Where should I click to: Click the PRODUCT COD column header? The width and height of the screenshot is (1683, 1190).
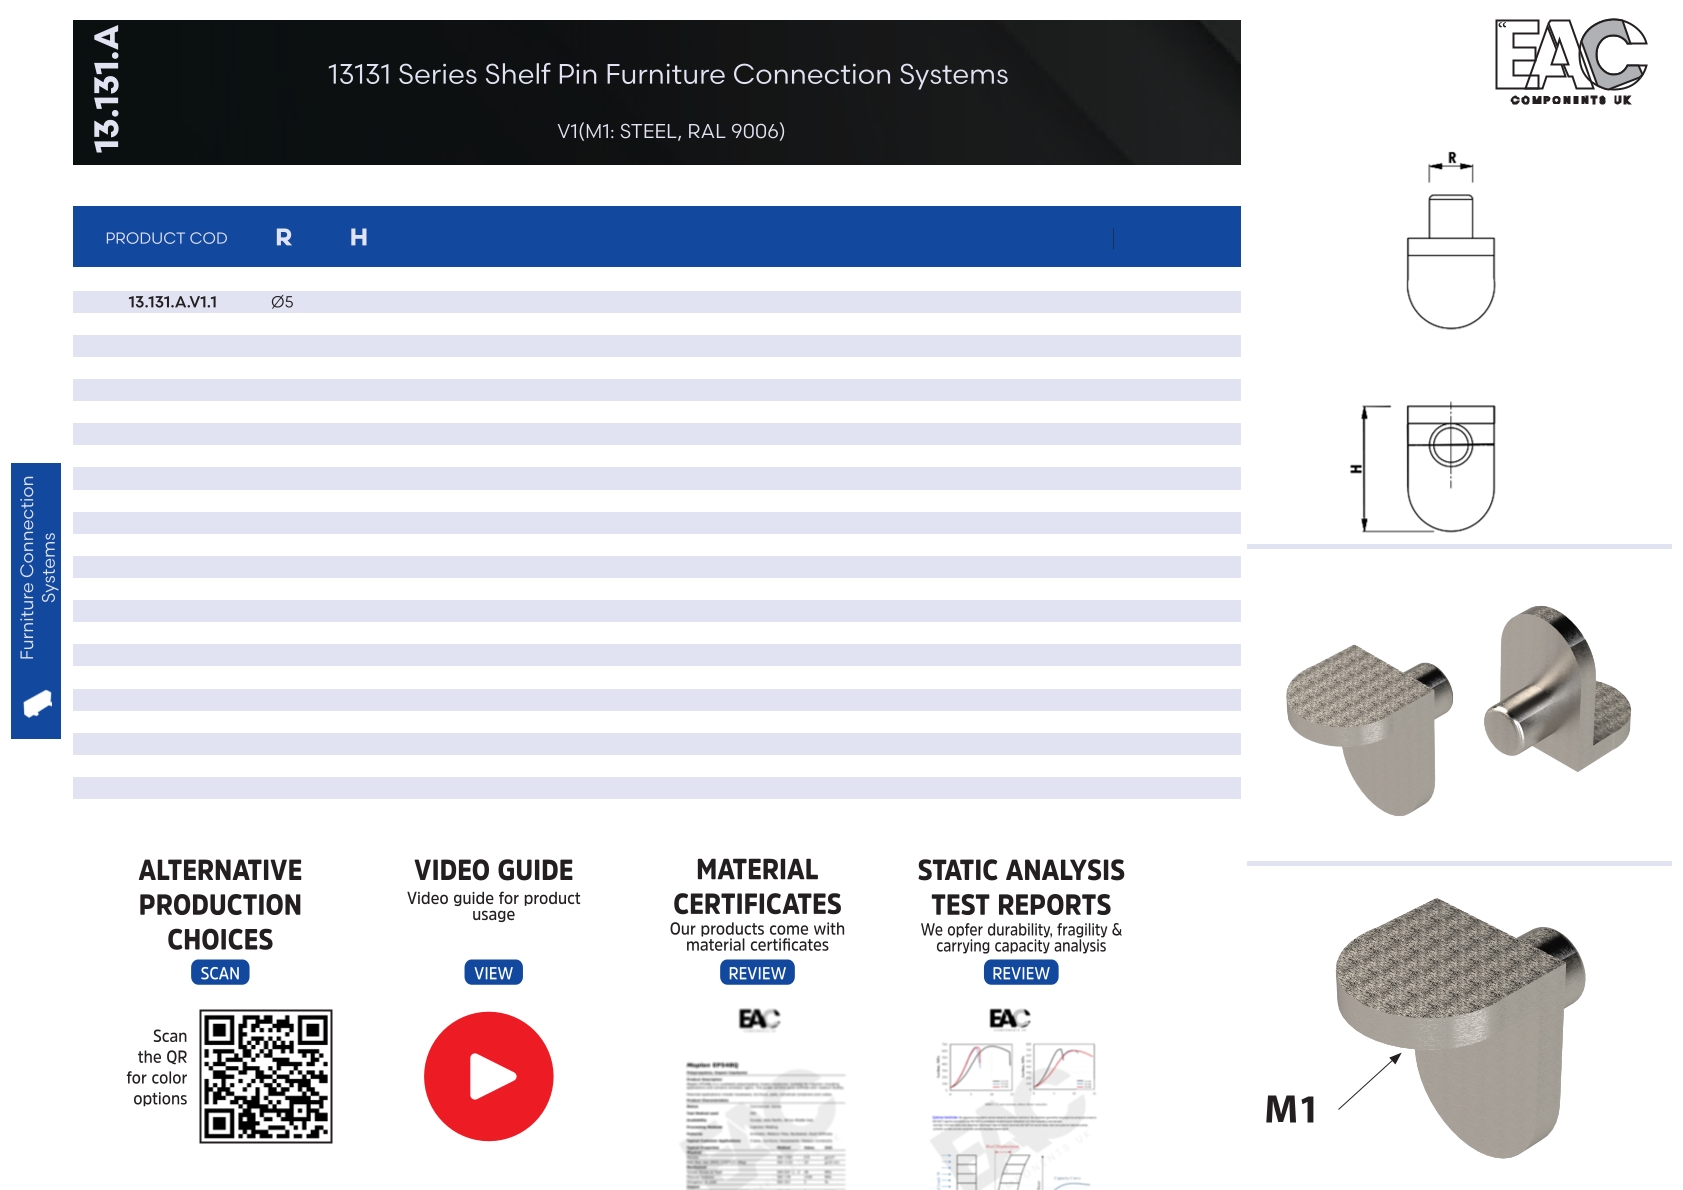[166, 238]
